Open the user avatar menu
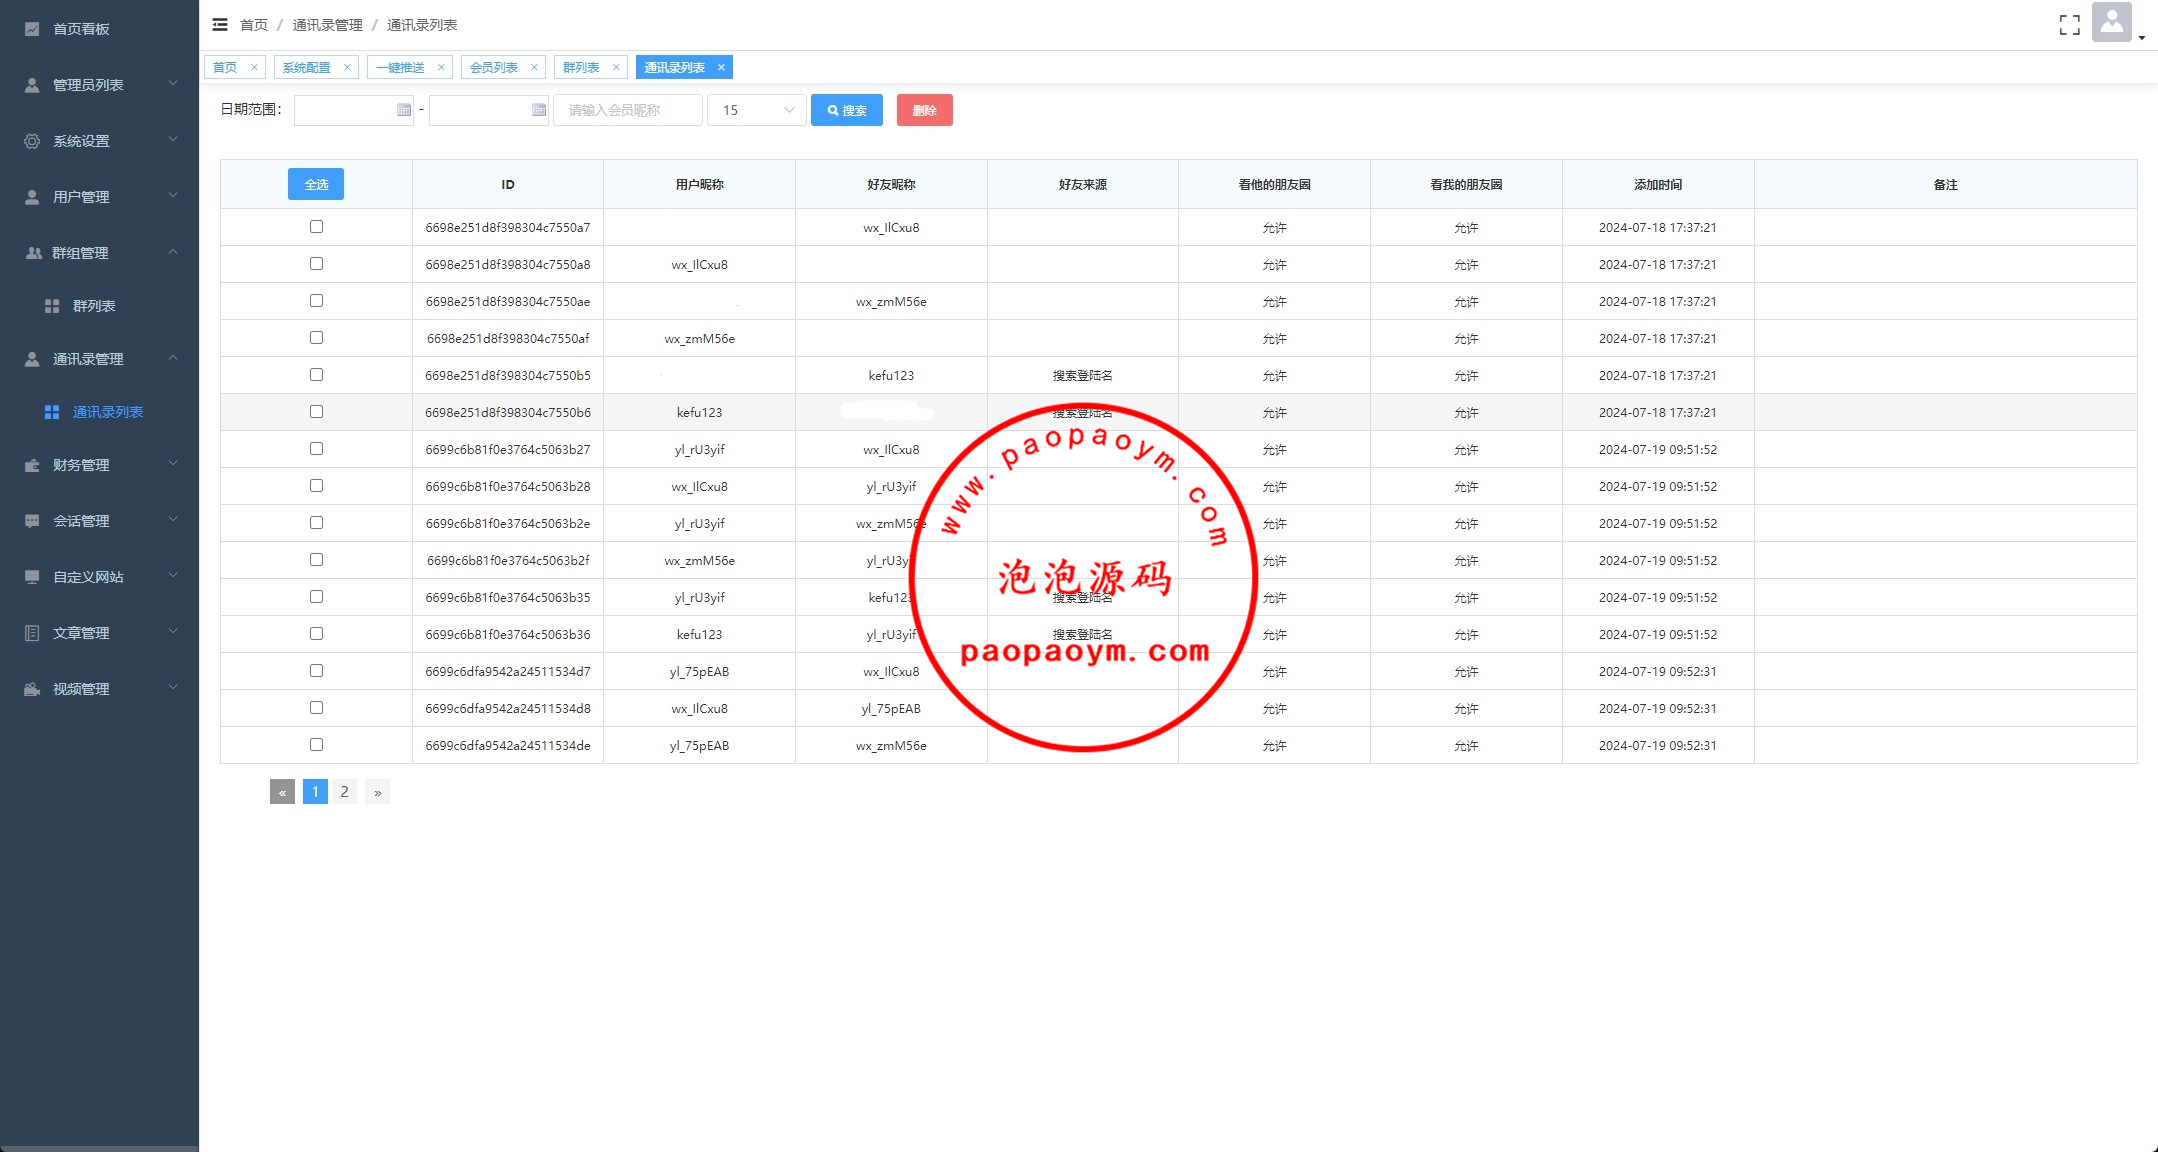This screenshot has height=1152, width=2158. 2111,23
